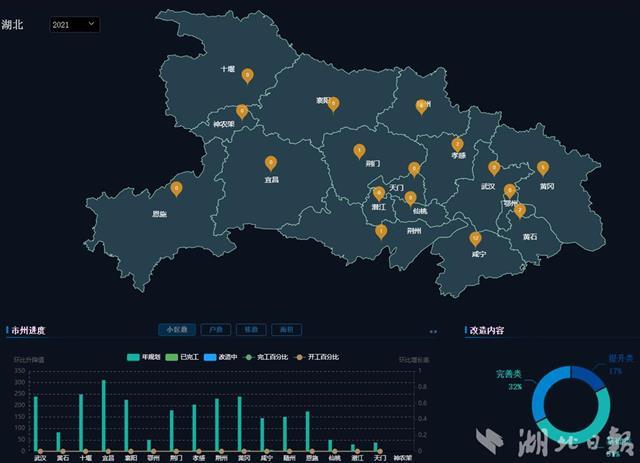Image resolution: width=640 pixels, height=463 pixels.
Task: Click the 宜昌 bar in the chart
Action: pyautogui.click(x=103, y=415)
